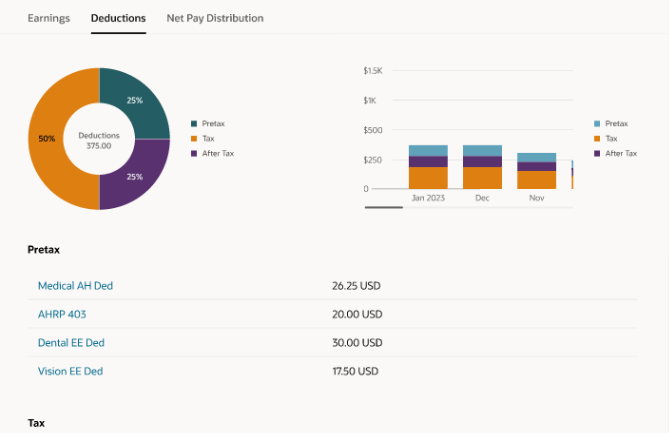
Task: Click the purple After Tax donut segment
Action: tap(137, 176)
